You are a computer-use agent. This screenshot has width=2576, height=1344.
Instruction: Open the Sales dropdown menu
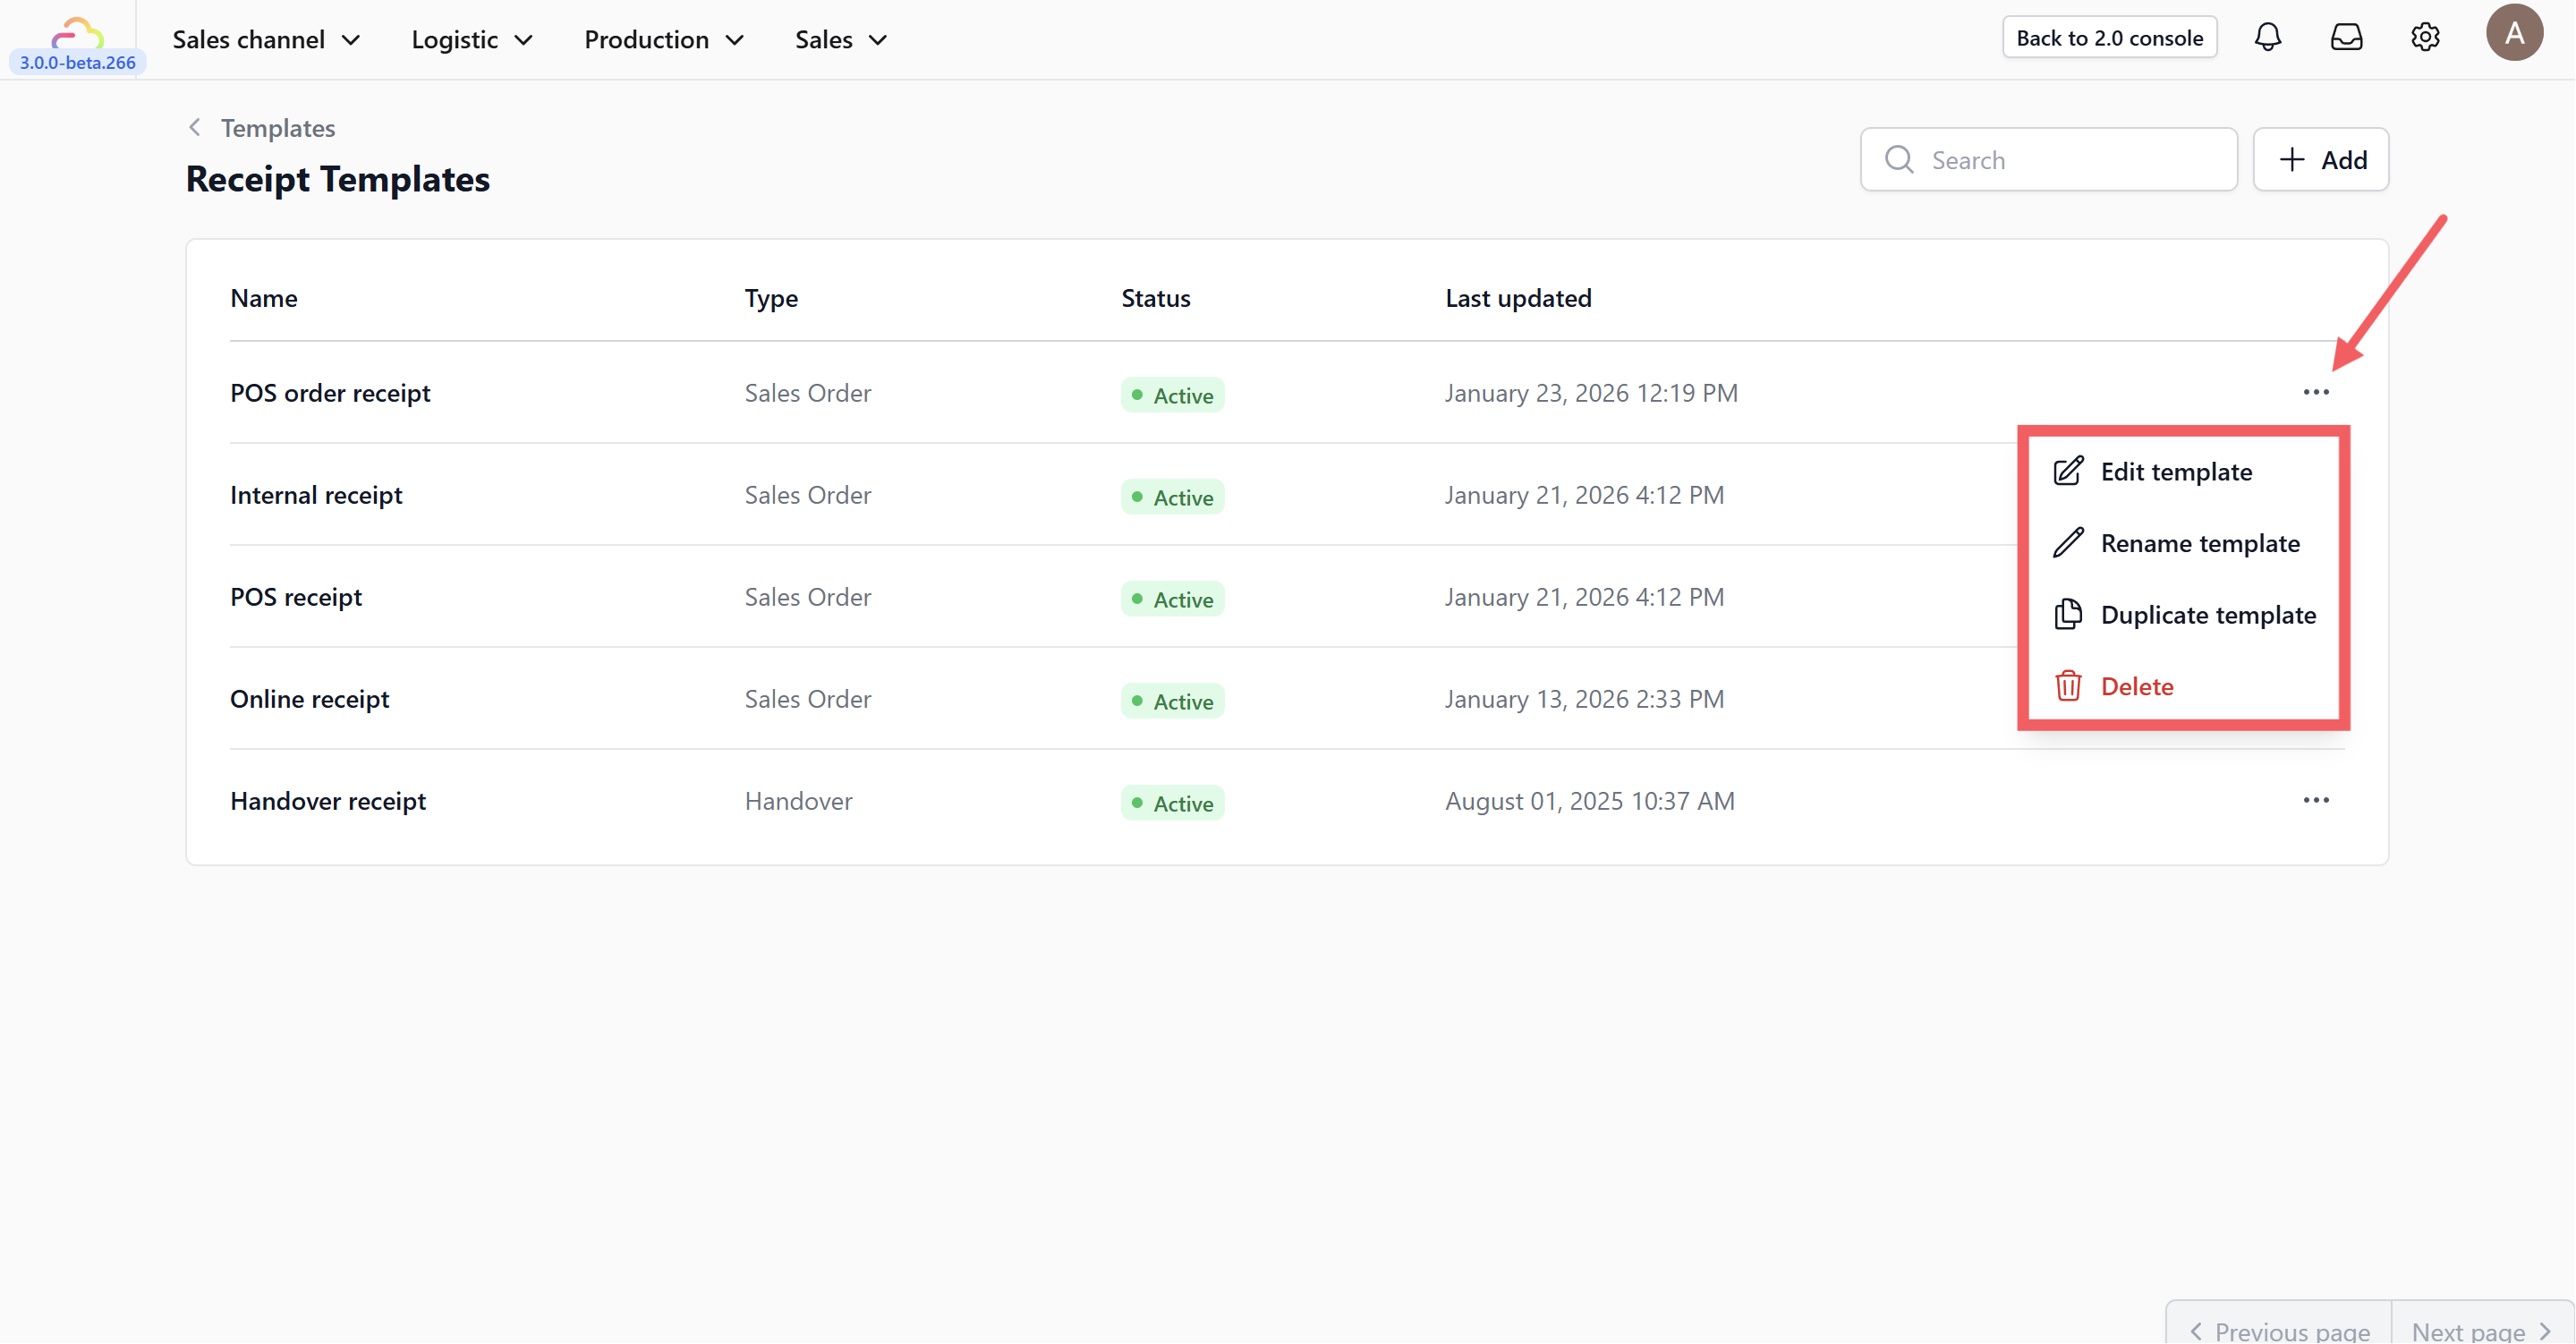pyautogui.click(x=841, y=40)
